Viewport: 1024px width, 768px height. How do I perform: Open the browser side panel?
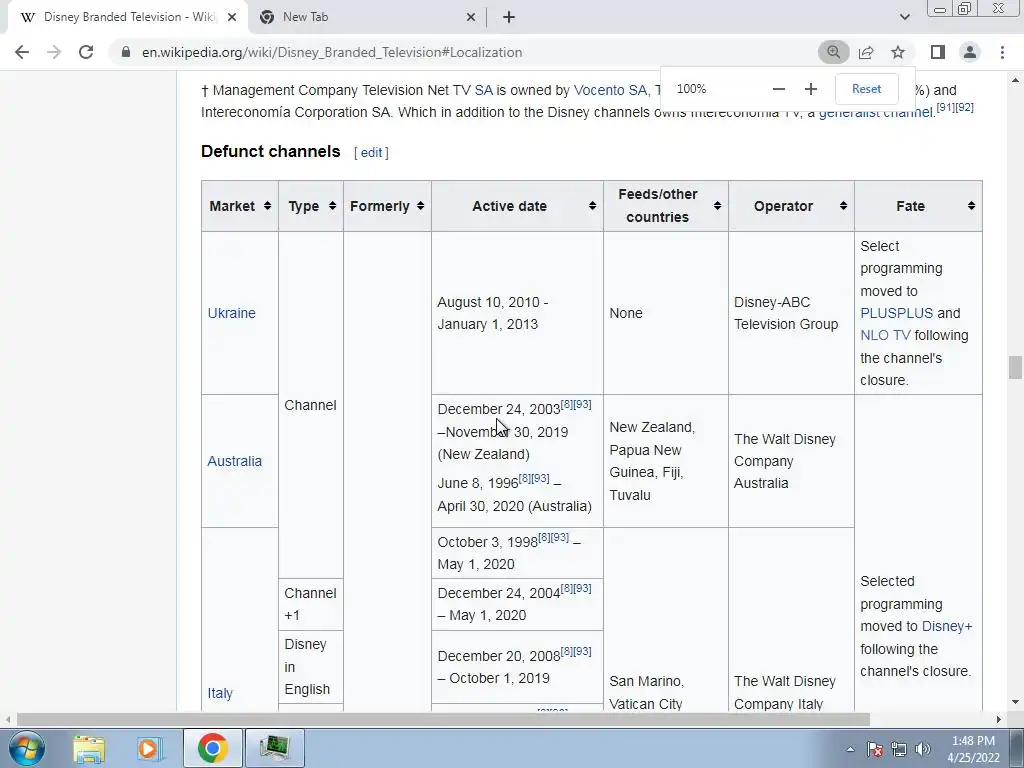[938, 52]
